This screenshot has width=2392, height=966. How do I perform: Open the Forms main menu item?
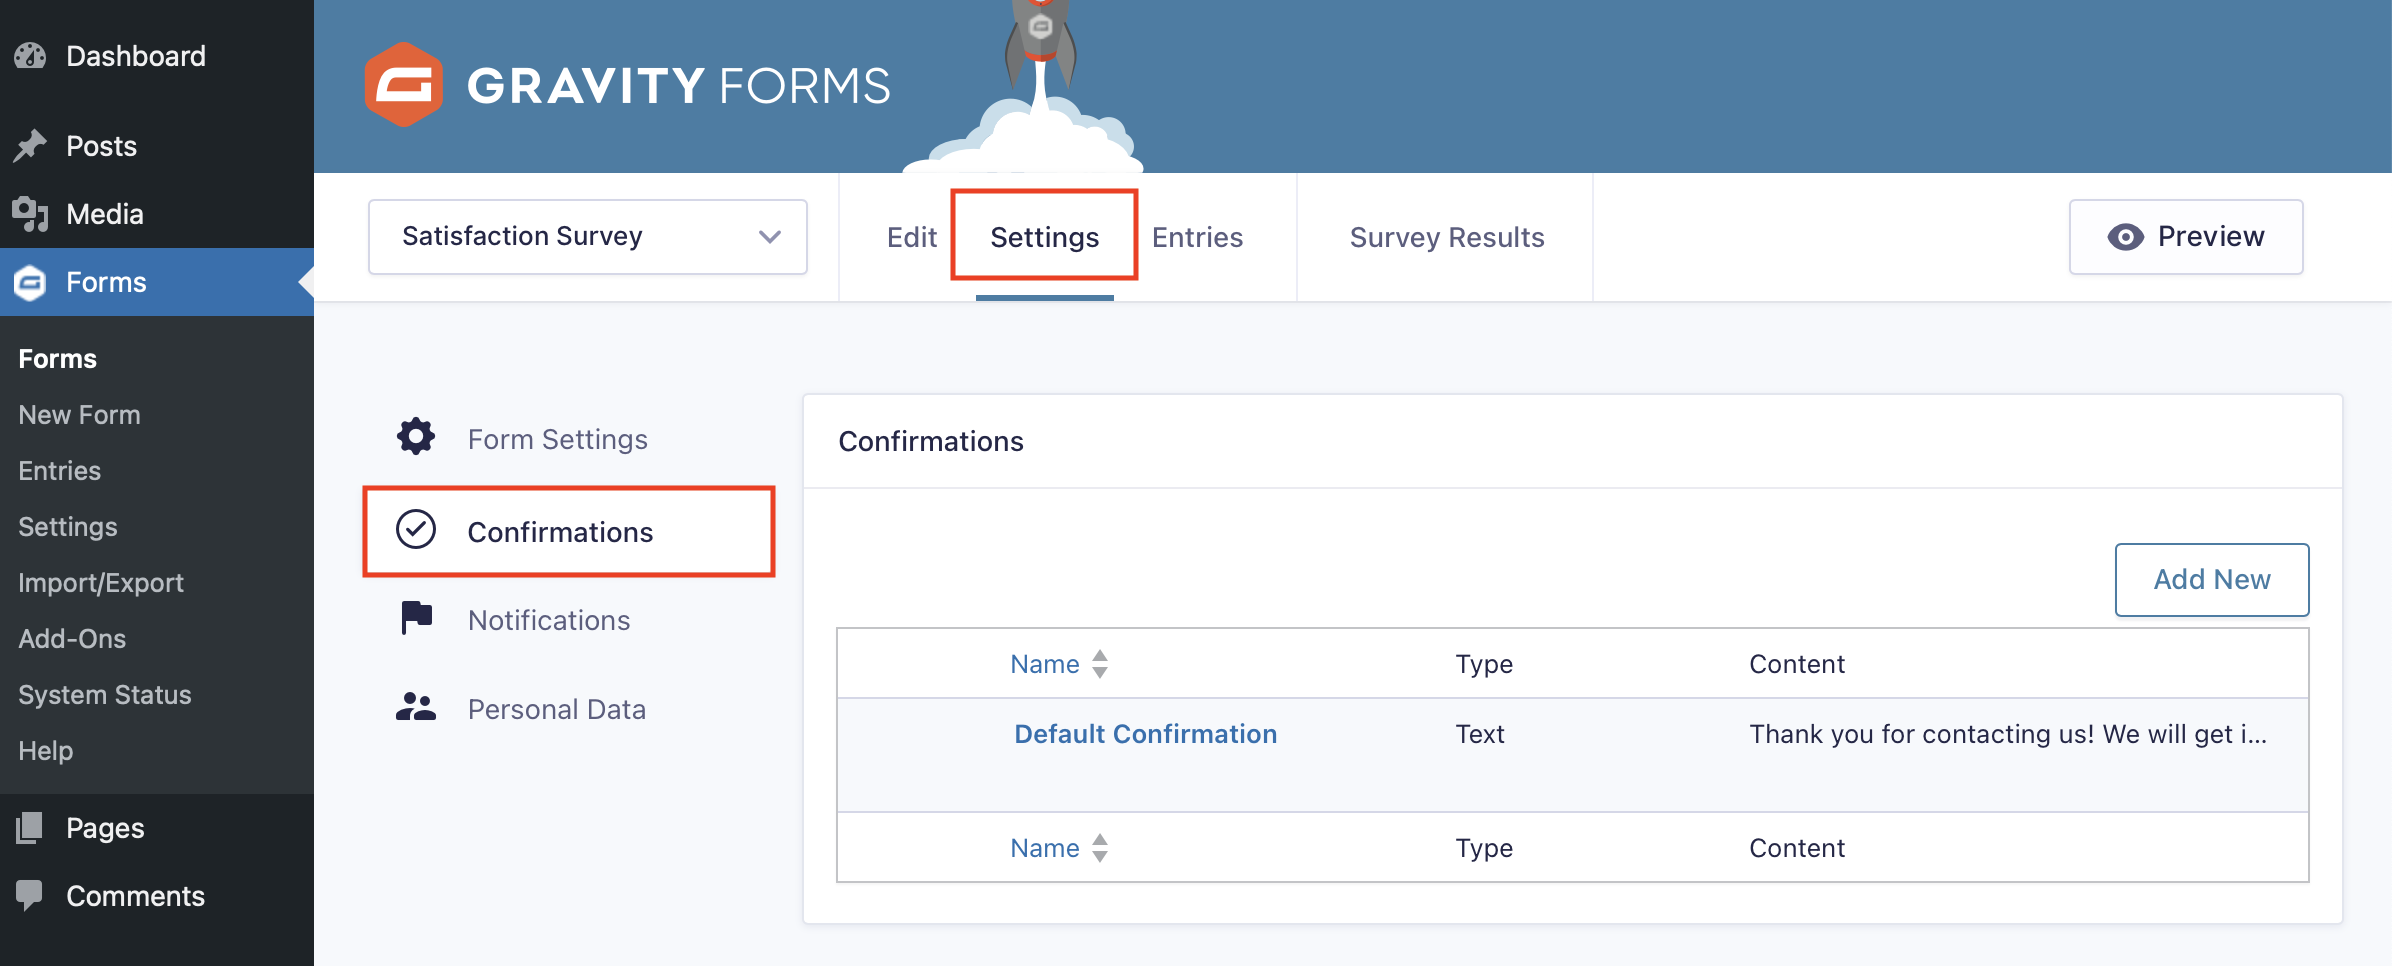pyautogui.click(x=157, y=282)
